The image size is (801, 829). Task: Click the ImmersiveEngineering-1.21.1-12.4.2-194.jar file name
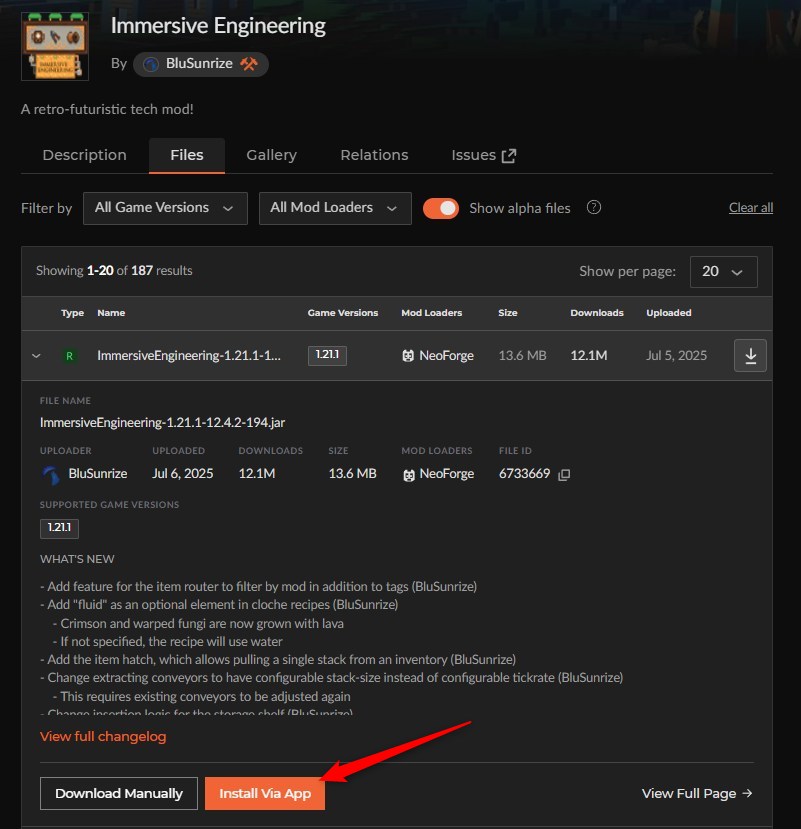point(162,422)
